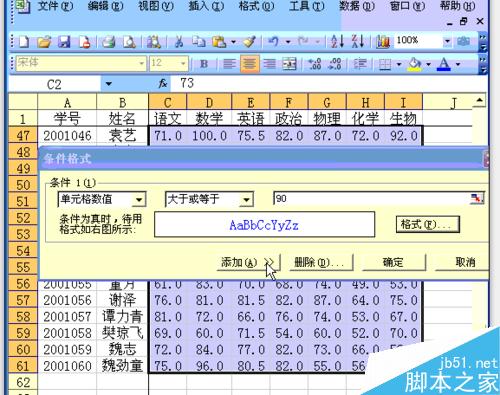Viewport: 500px width, 395px height.
Task: Open the 编辑 menu
Action: pyautogui.click(x=105, y=6)
